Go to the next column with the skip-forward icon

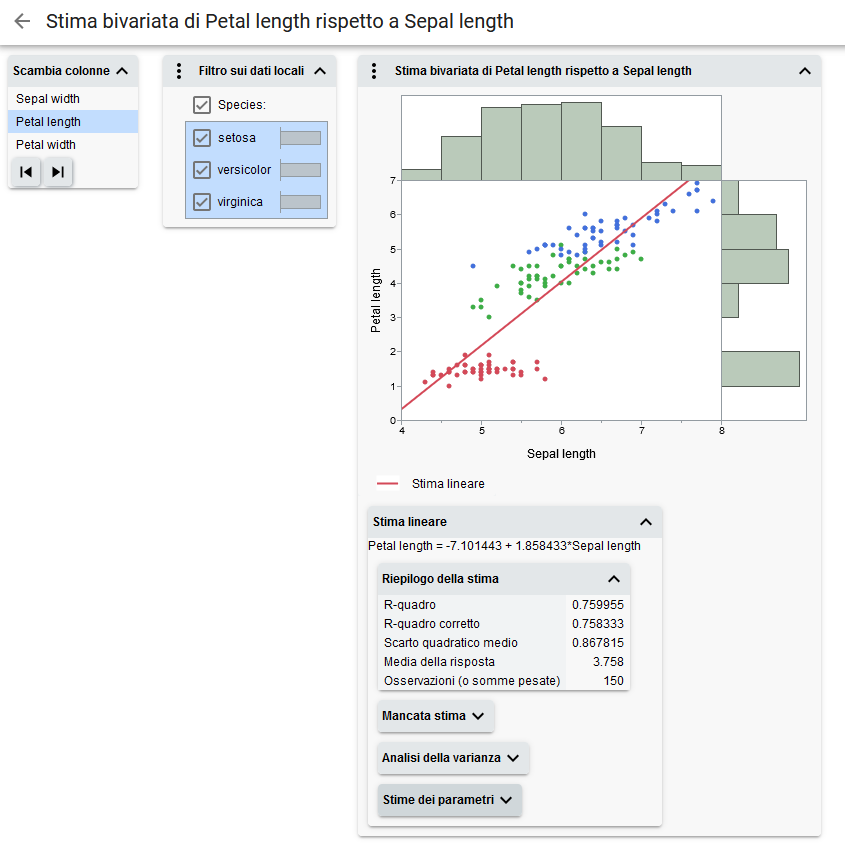pyautogui.click(x=58, y=172)
